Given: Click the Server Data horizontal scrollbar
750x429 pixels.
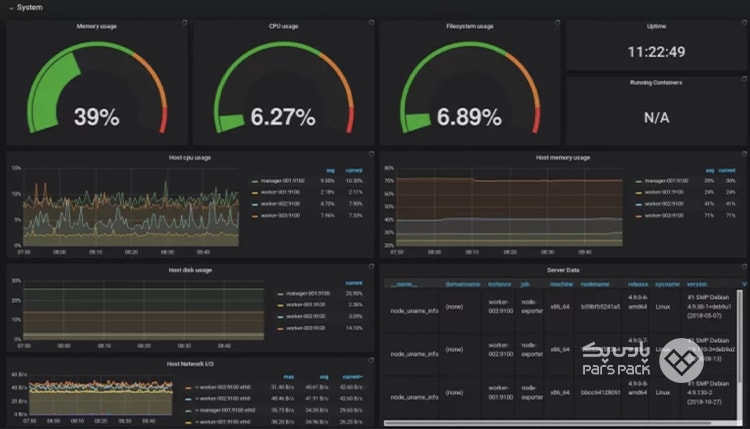Looking at the screenshot, I should click(x=548, y=423).
